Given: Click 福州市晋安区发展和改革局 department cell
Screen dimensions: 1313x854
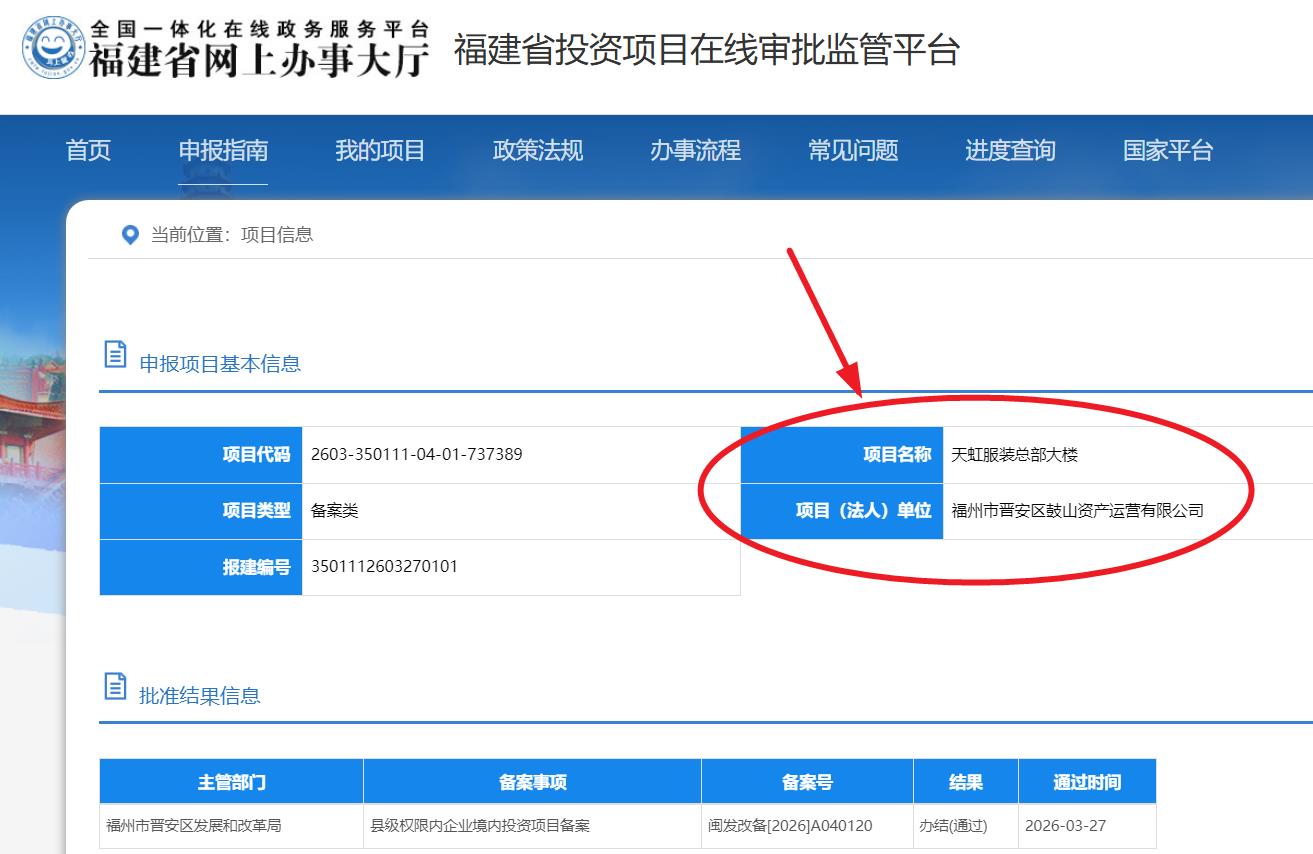Looking at the screenshot, I should [x=194, y=826].
